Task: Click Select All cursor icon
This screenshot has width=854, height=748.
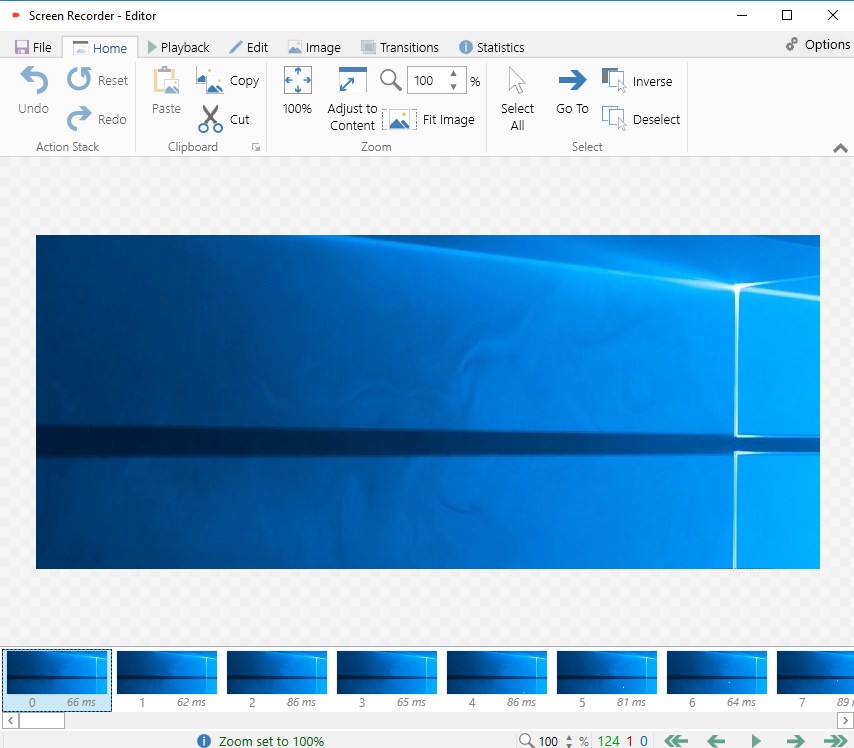Action: click(517, 80)
